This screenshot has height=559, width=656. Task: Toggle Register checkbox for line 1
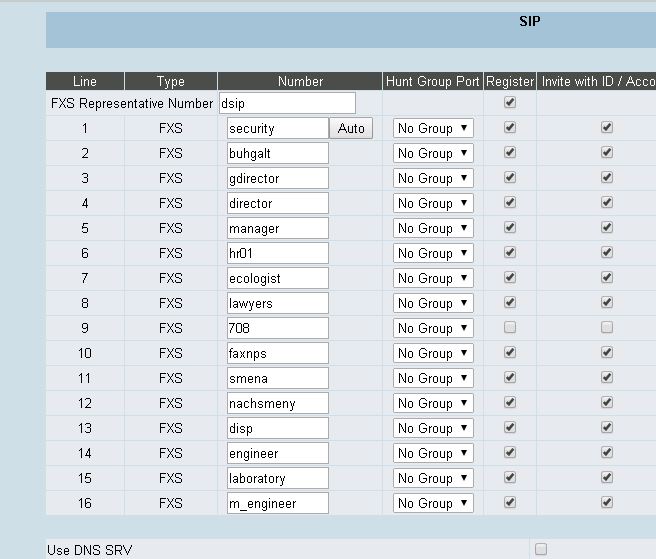point(510,128)
